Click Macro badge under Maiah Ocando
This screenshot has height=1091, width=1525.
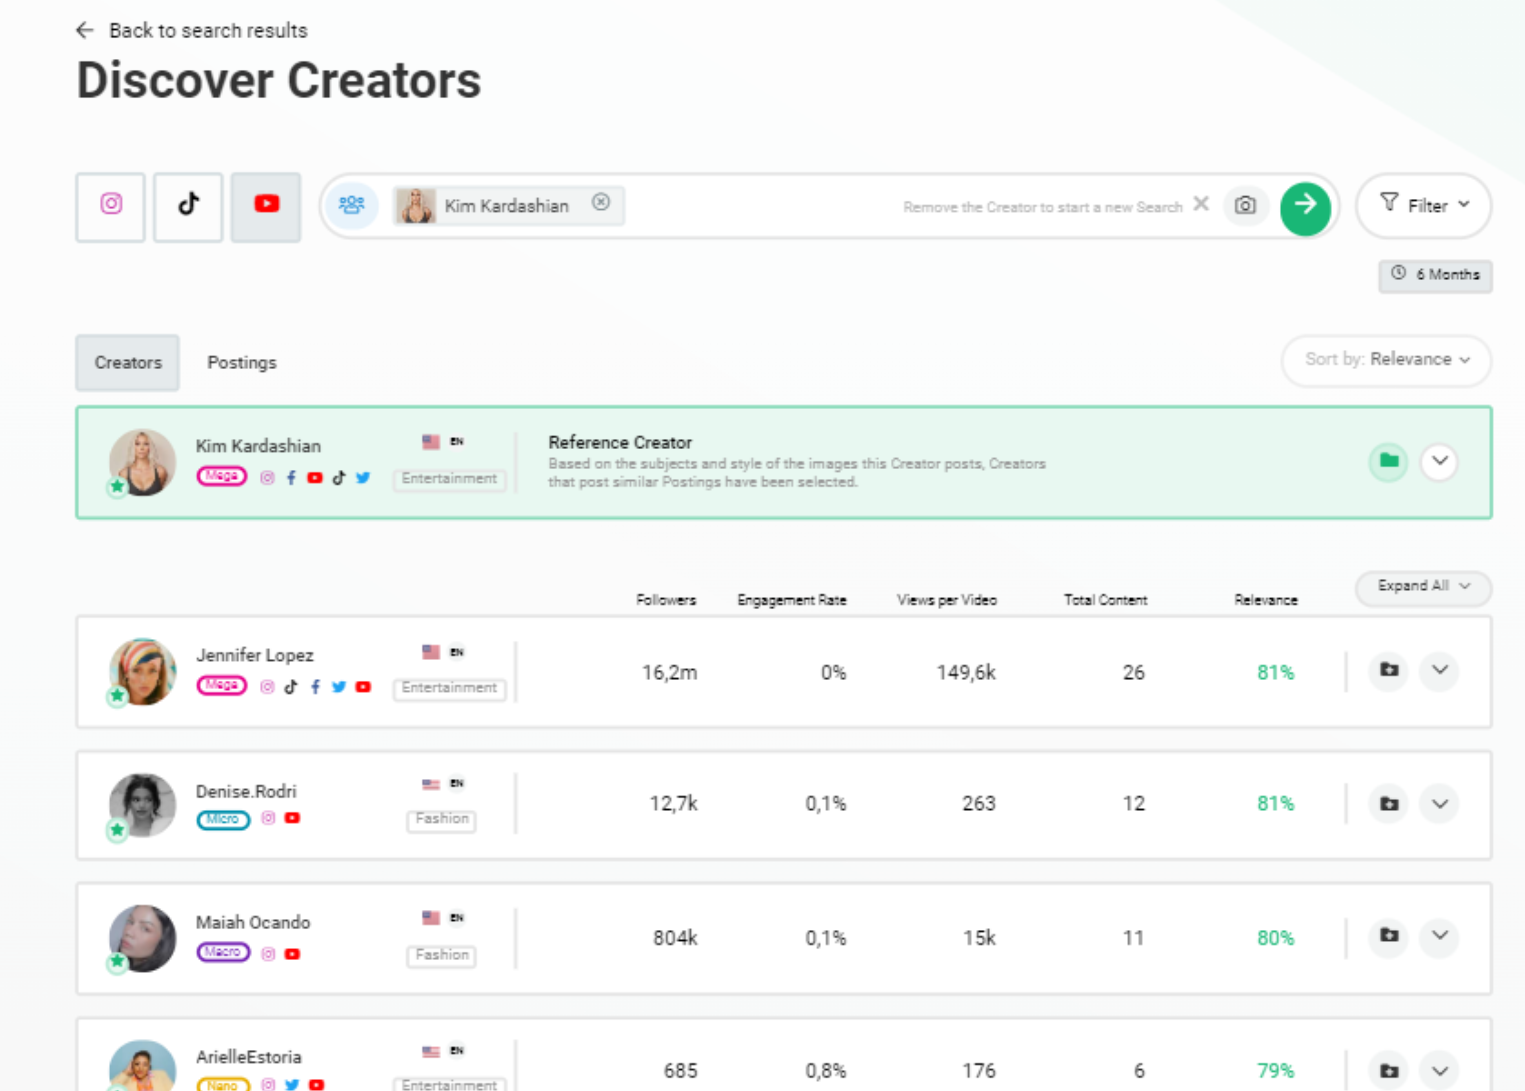[222, 952]
